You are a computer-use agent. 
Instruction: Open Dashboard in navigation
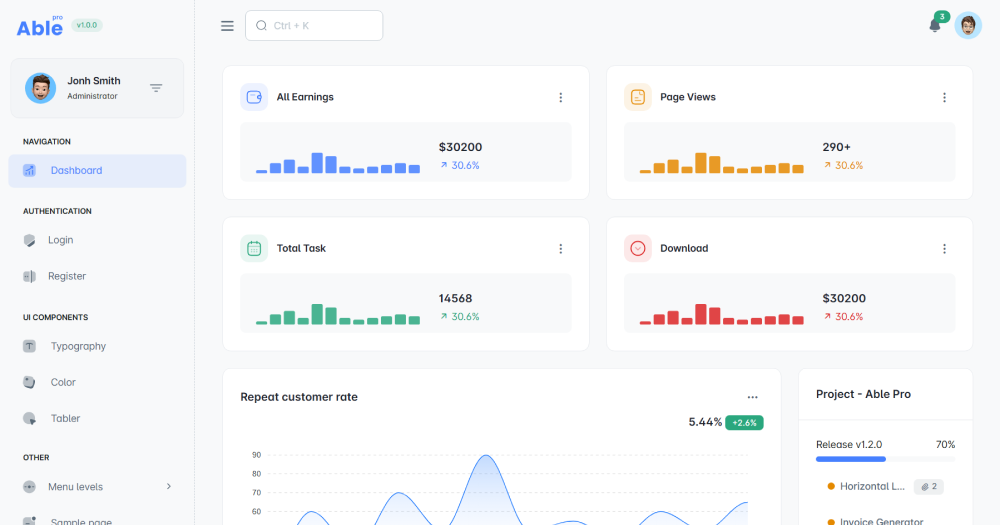(97, 170)
